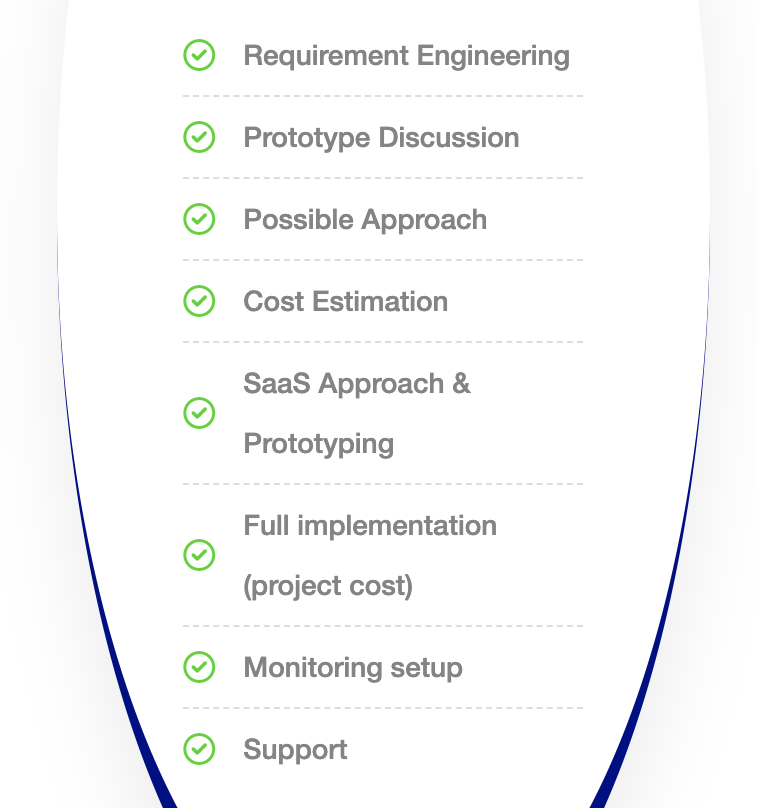
Task: Open the Requirement Engineering item
Action: pyautogui.click(x=406, y=56)
